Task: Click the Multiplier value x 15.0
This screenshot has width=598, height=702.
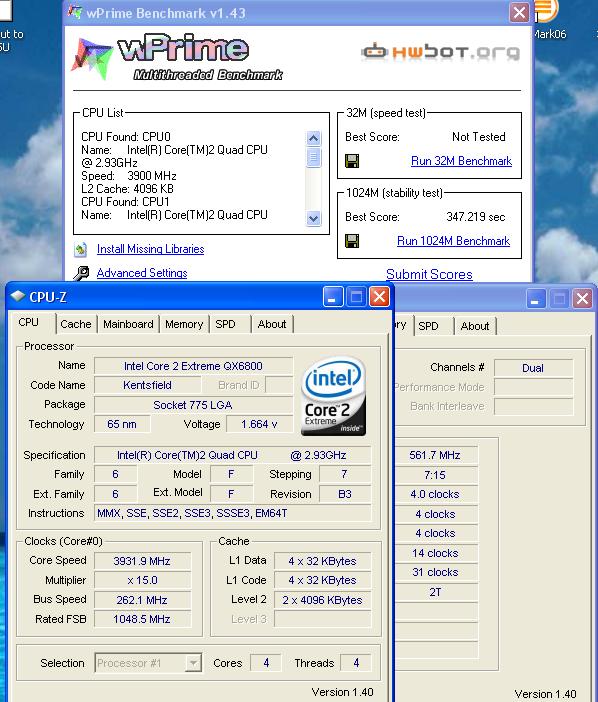Action: pyautogui.click(x=142, y=580)
